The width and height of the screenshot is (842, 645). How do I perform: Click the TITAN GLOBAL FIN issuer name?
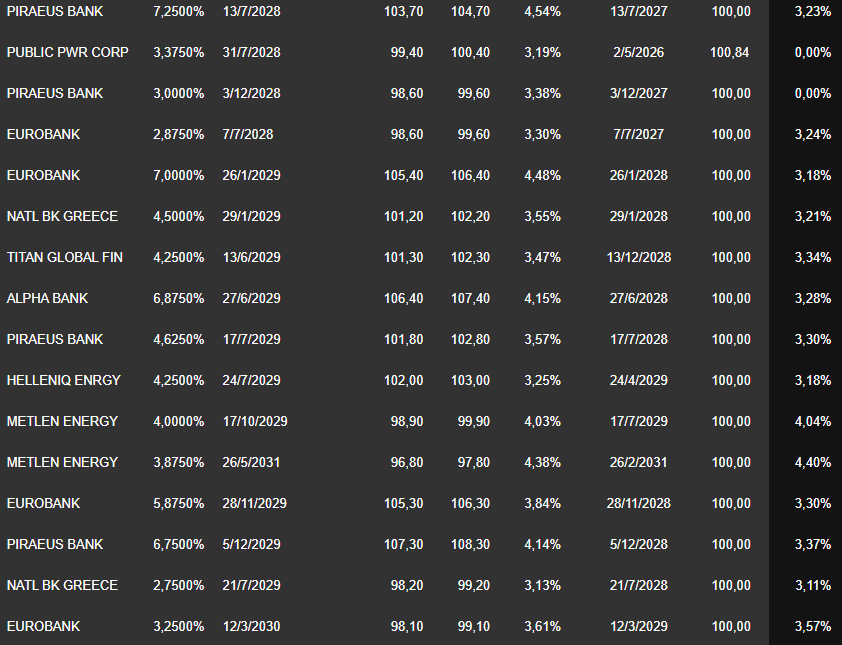(65, 257)
